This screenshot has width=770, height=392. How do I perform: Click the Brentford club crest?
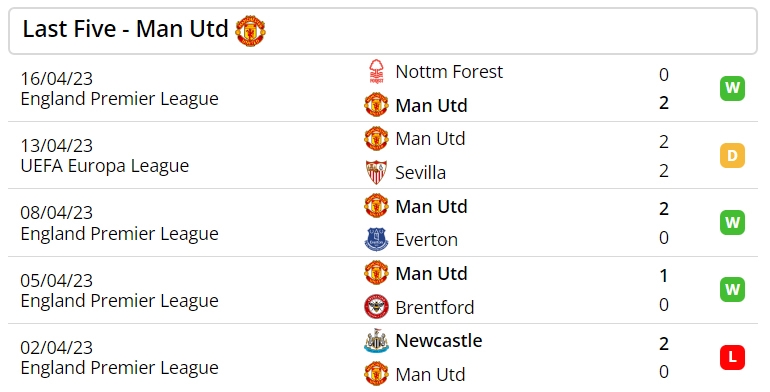click(376, 307)
